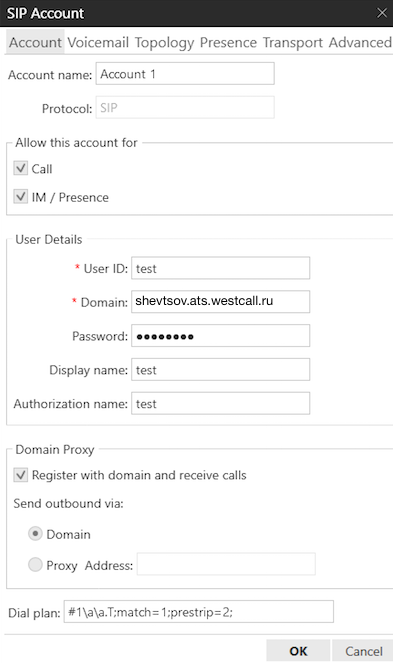This screenshot has width=393, height=663.
Task: Uncheck the IM / Presence checkbox
Action: coord(21,197)
